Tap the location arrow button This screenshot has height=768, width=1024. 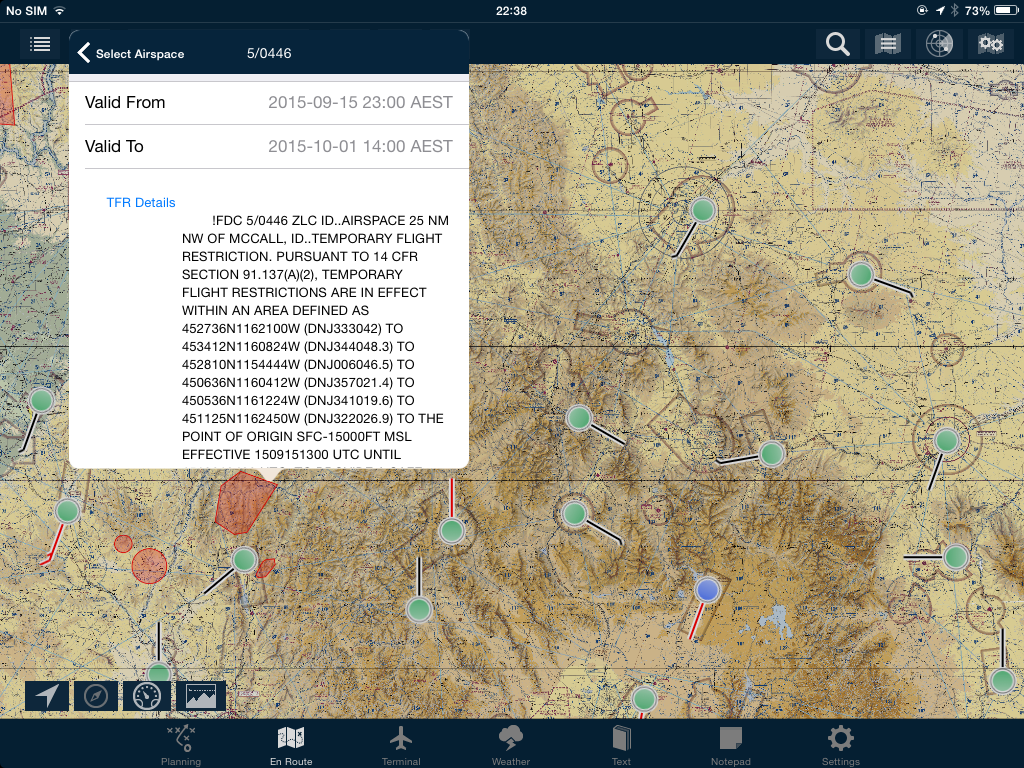(47, 696)
